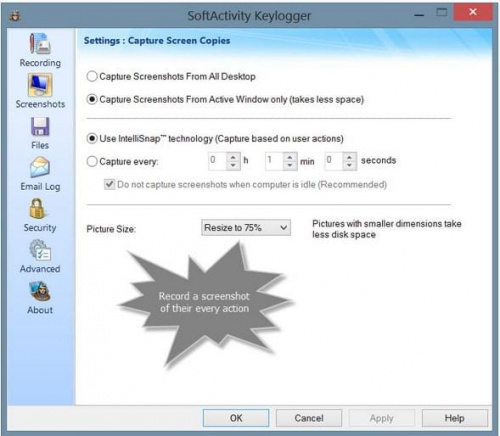Increase the hours spinner value
Image resolution: width=500 pixels, height=436 pixels.
click(x=233, y=157)
